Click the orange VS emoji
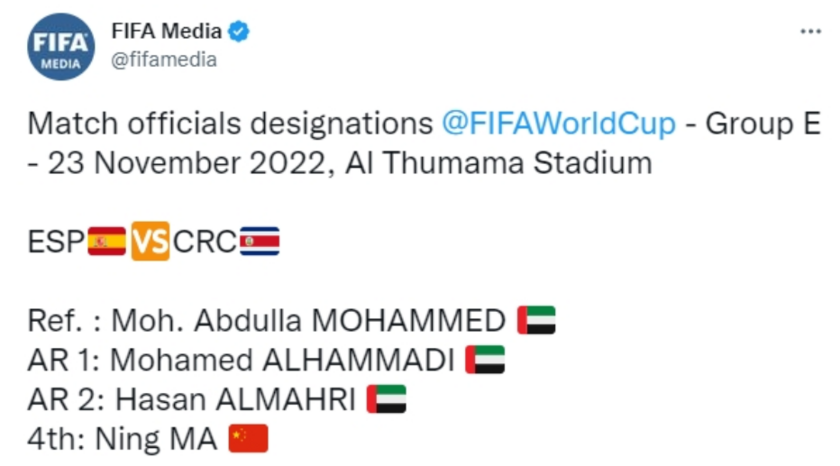This screenshot has width=840, height=466. click(150, 242)
